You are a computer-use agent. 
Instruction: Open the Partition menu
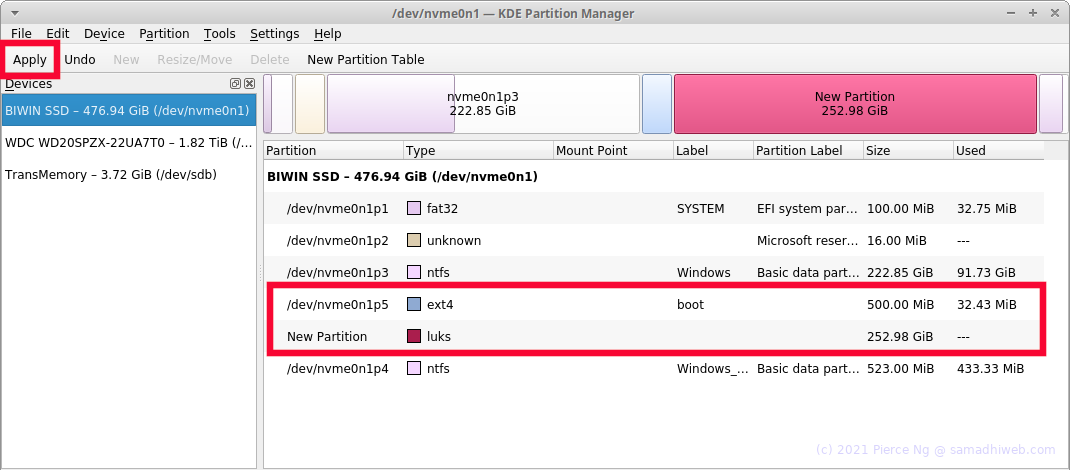[164, 33]
